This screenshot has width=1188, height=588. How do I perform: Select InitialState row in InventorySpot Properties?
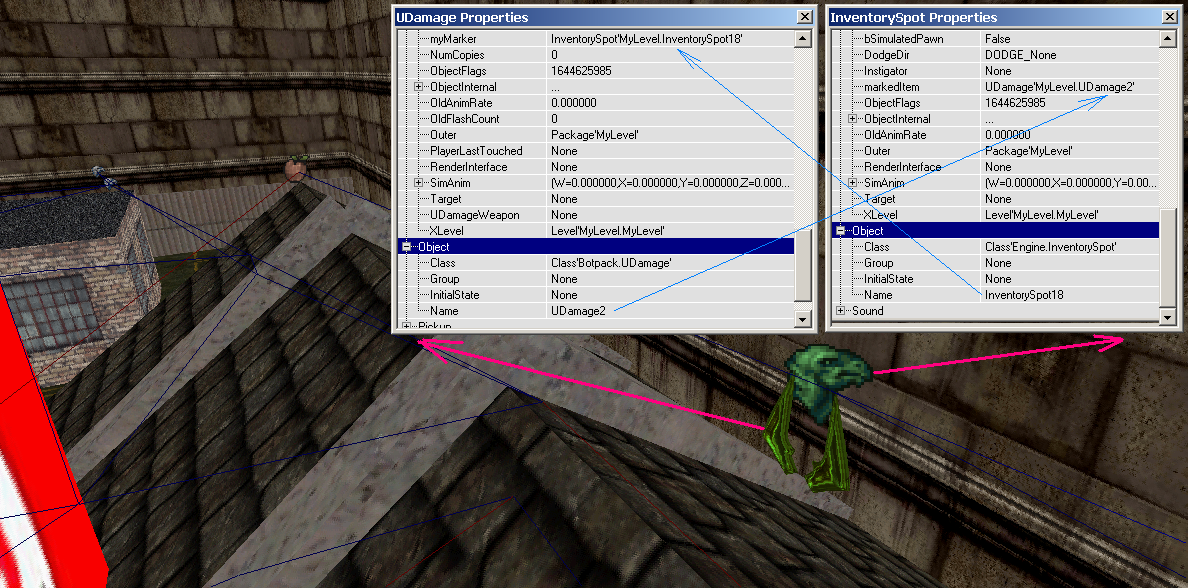(x=995, y=279)
